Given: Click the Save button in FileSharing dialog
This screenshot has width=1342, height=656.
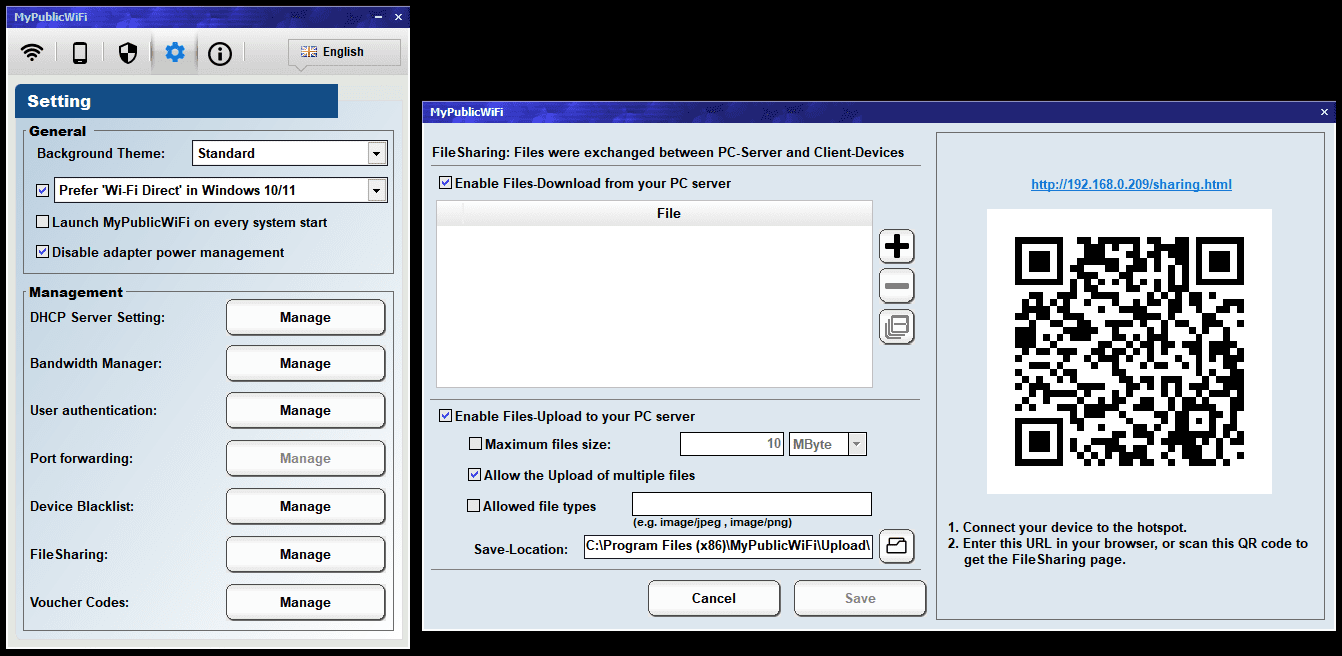Looking at the screenshot, I should pos(860,598).
